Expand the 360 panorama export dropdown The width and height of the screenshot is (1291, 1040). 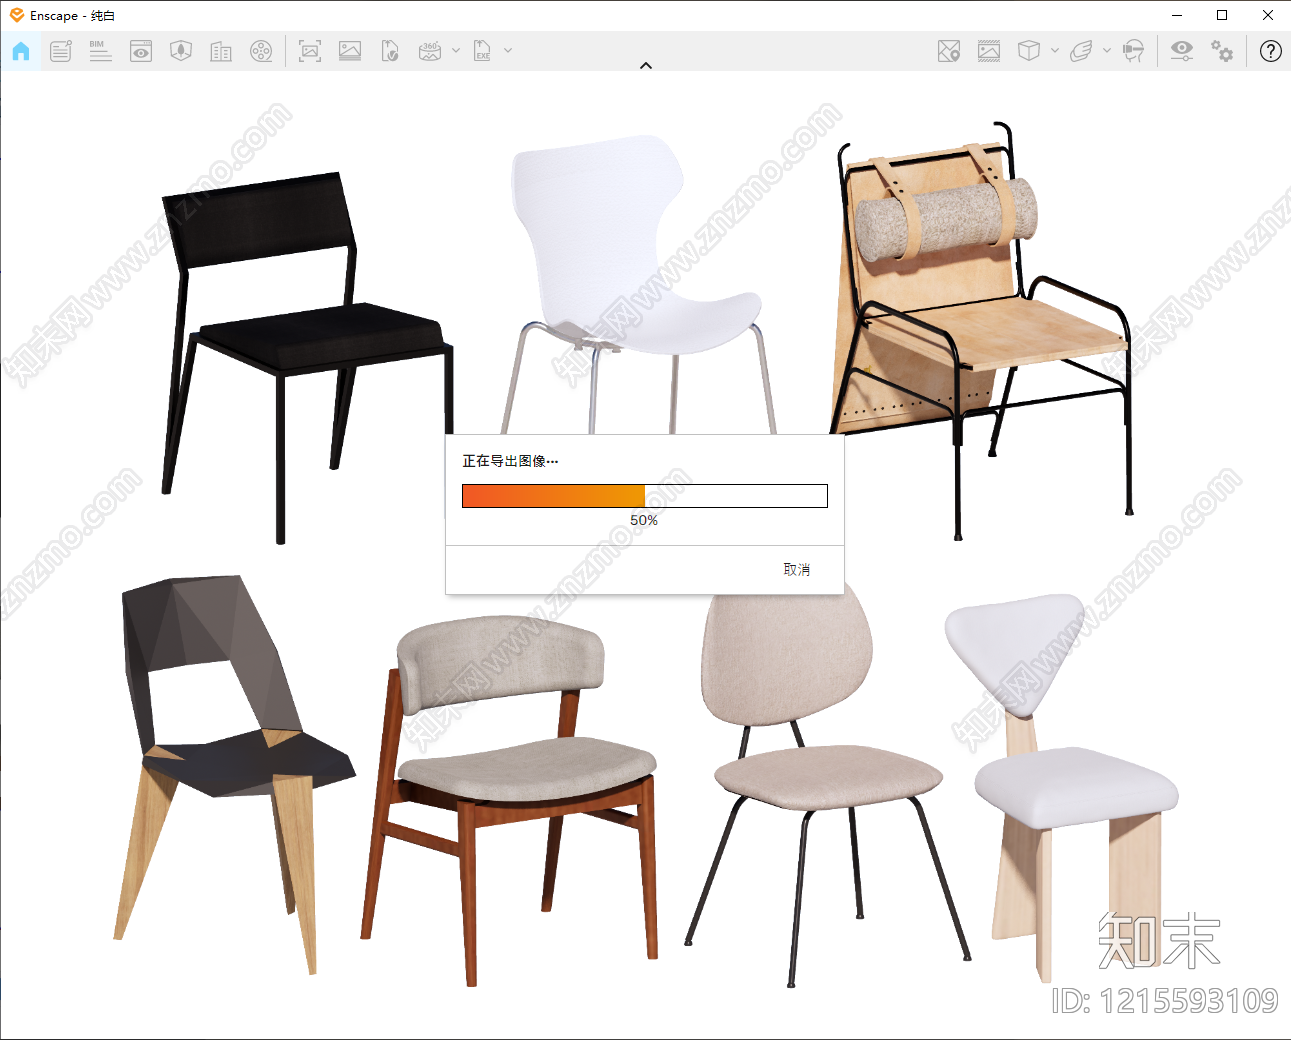point(456,50)
